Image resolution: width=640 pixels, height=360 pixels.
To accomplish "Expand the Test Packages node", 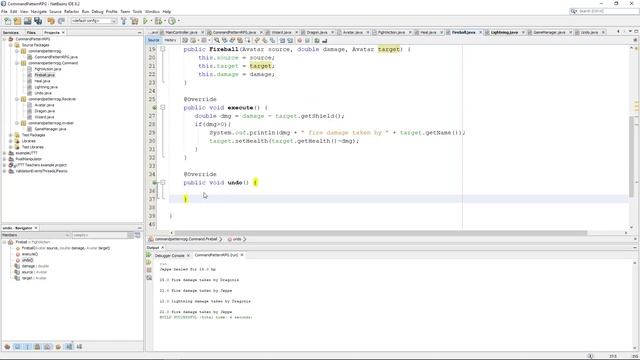I will [11, 135].
